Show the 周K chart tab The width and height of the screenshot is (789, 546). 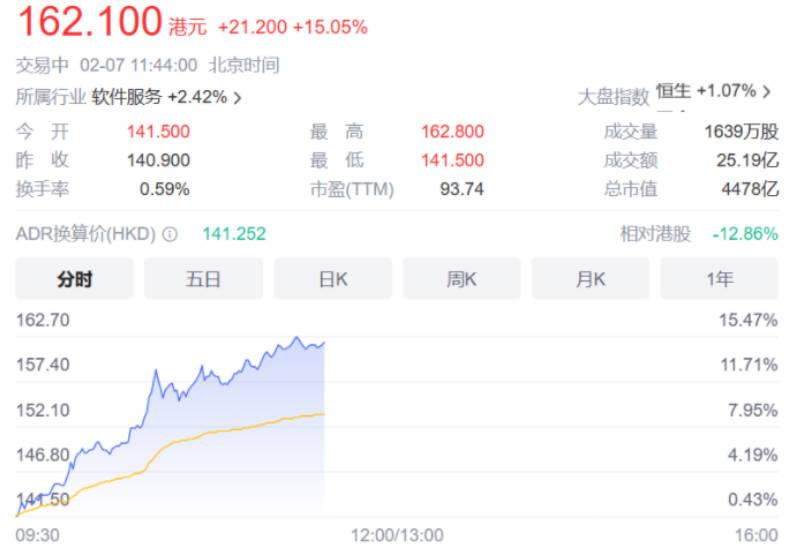462,279
